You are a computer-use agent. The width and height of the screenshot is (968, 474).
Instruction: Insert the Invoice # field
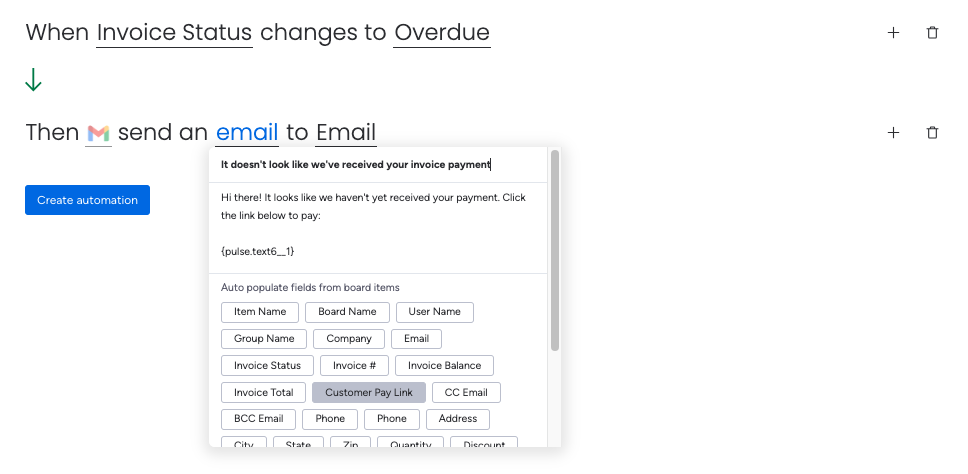tap(354, 365)
